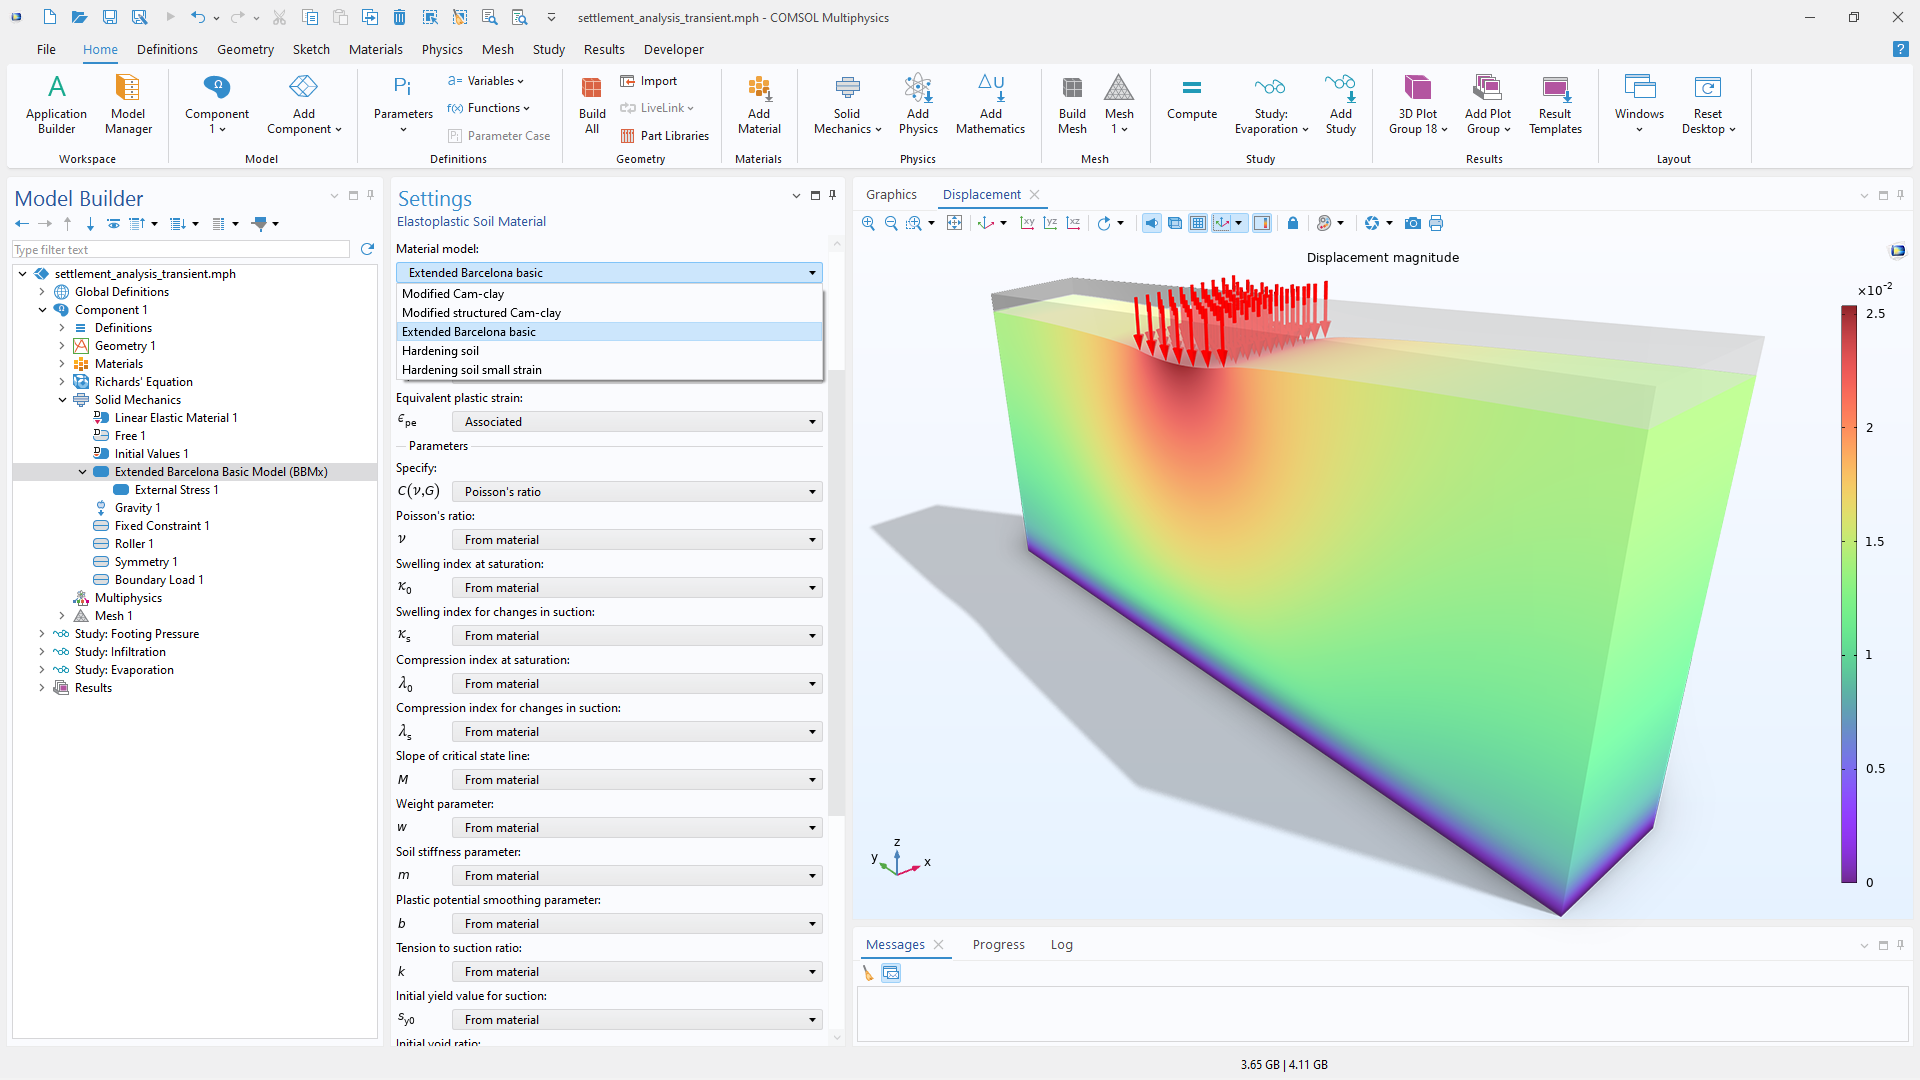The width and height of the screenshot is (1920, 1080).
Task: Open the Physics ribbon tab
Action: (441, 49)
